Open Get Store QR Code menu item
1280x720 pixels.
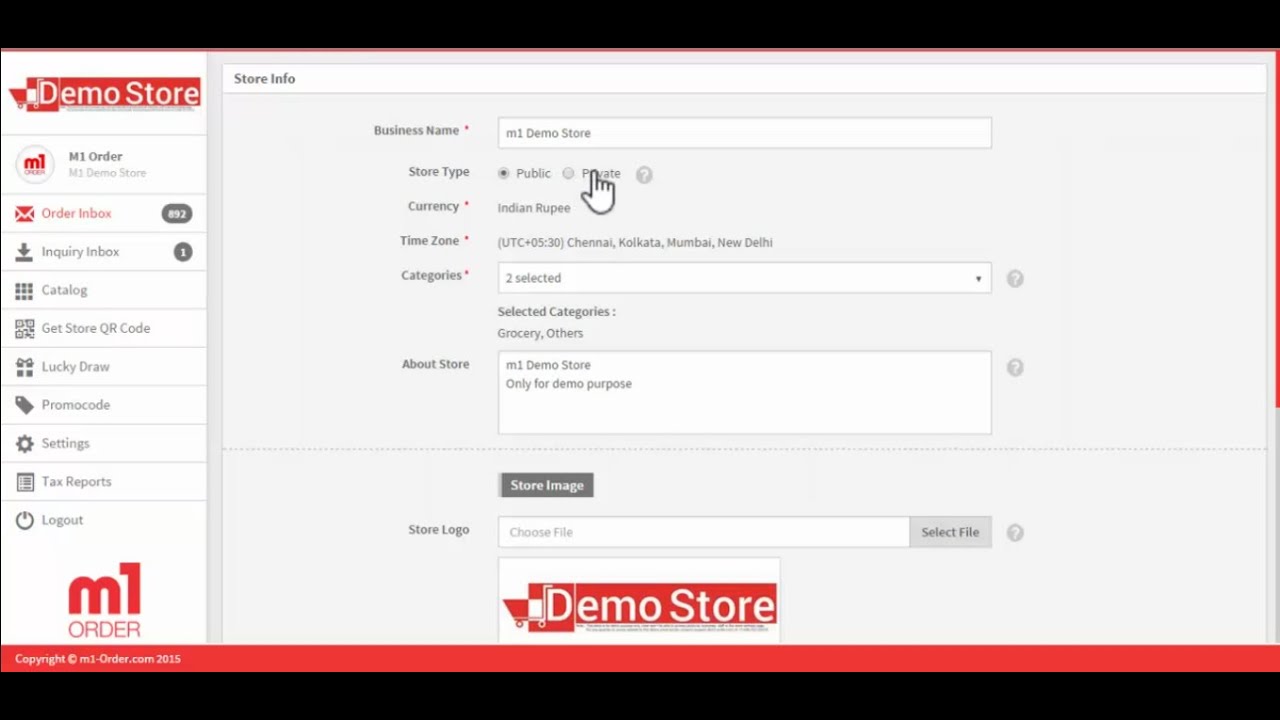point(104,328)
